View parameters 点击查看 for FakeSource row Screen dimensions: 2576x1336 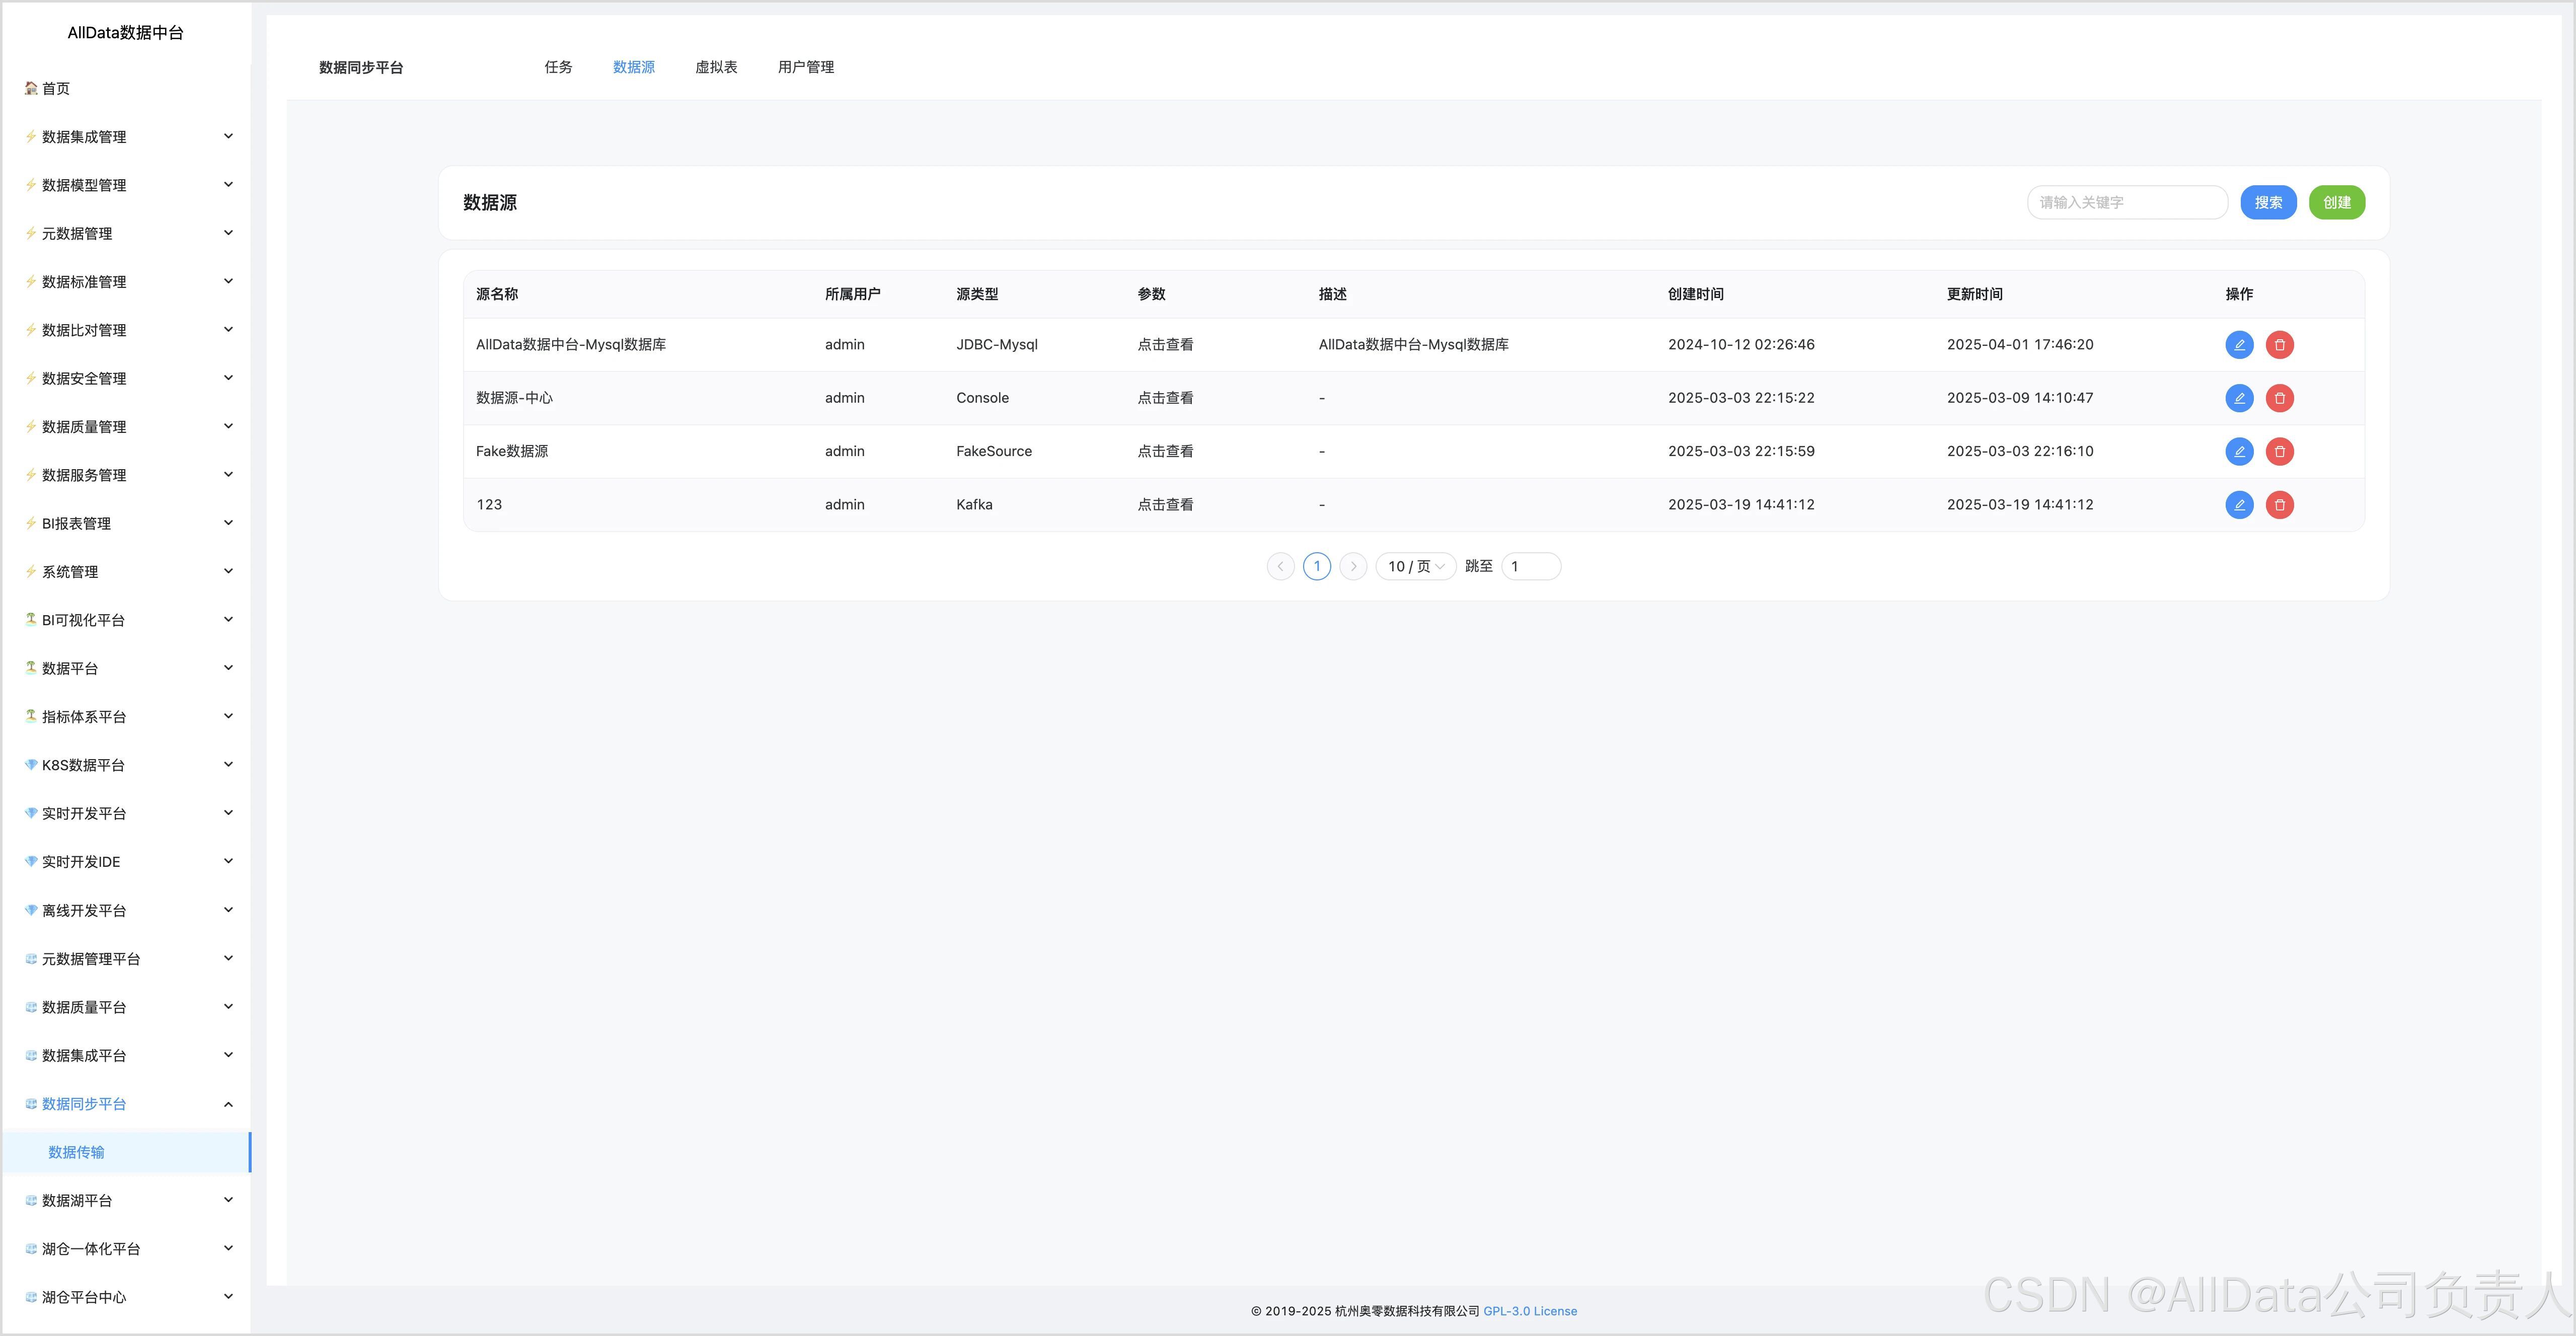1165,451
